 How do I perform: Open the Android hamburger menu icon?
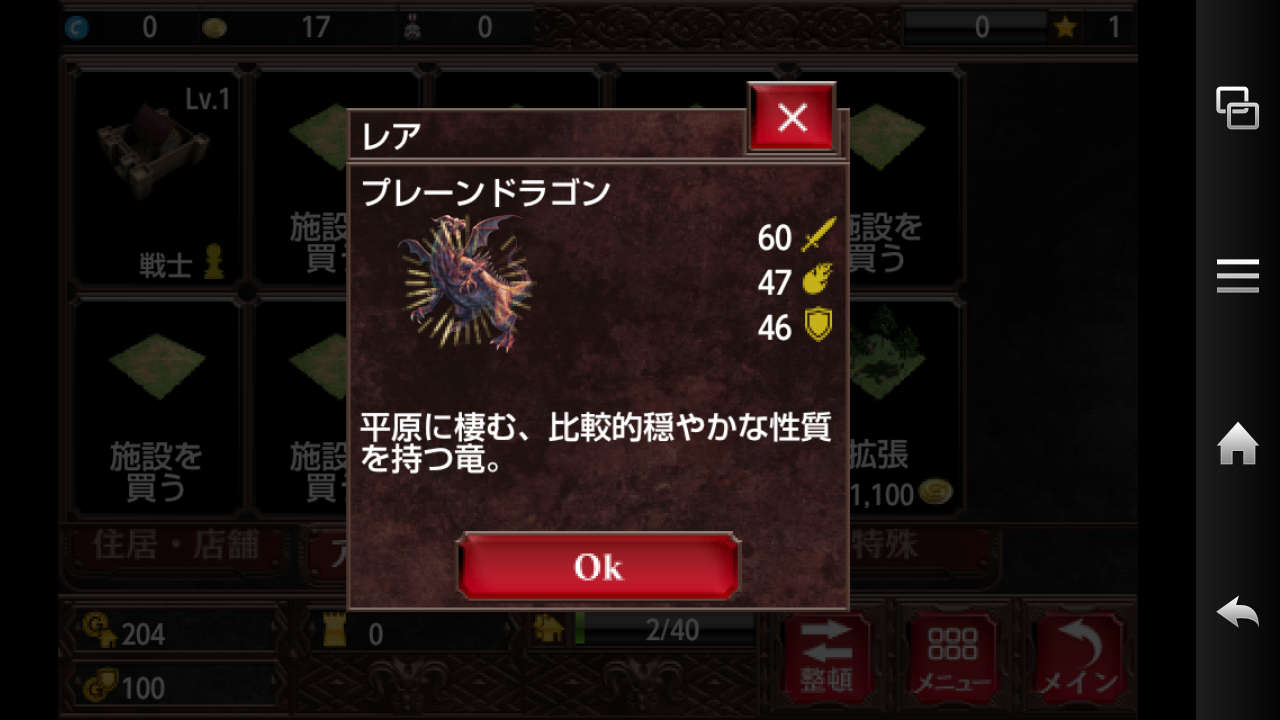tap(1237, 275)
